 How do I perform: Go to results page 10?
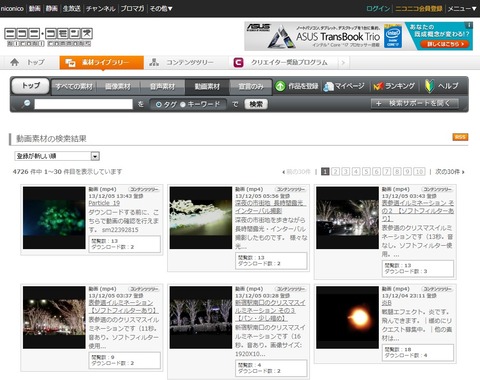(419, 172)
